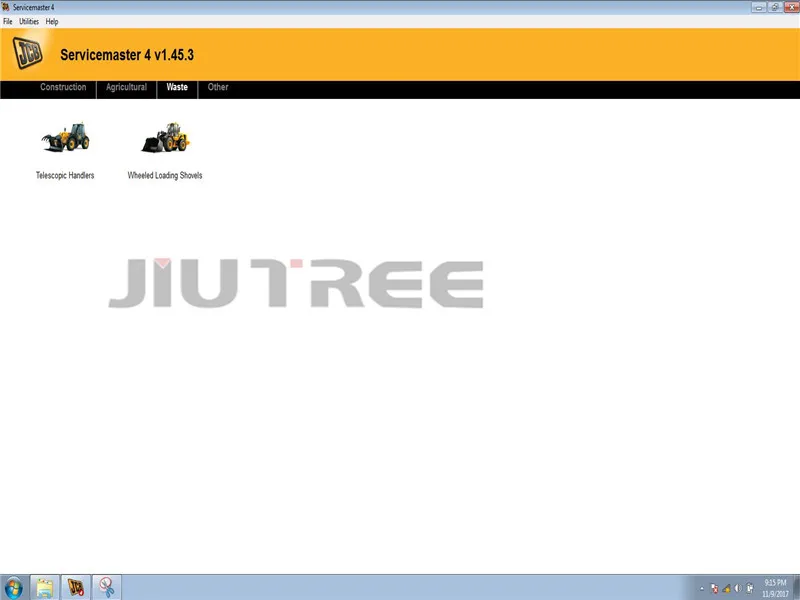Click the Telescopic Handlers label
The image size is (800, 600).
coord(65,176)
